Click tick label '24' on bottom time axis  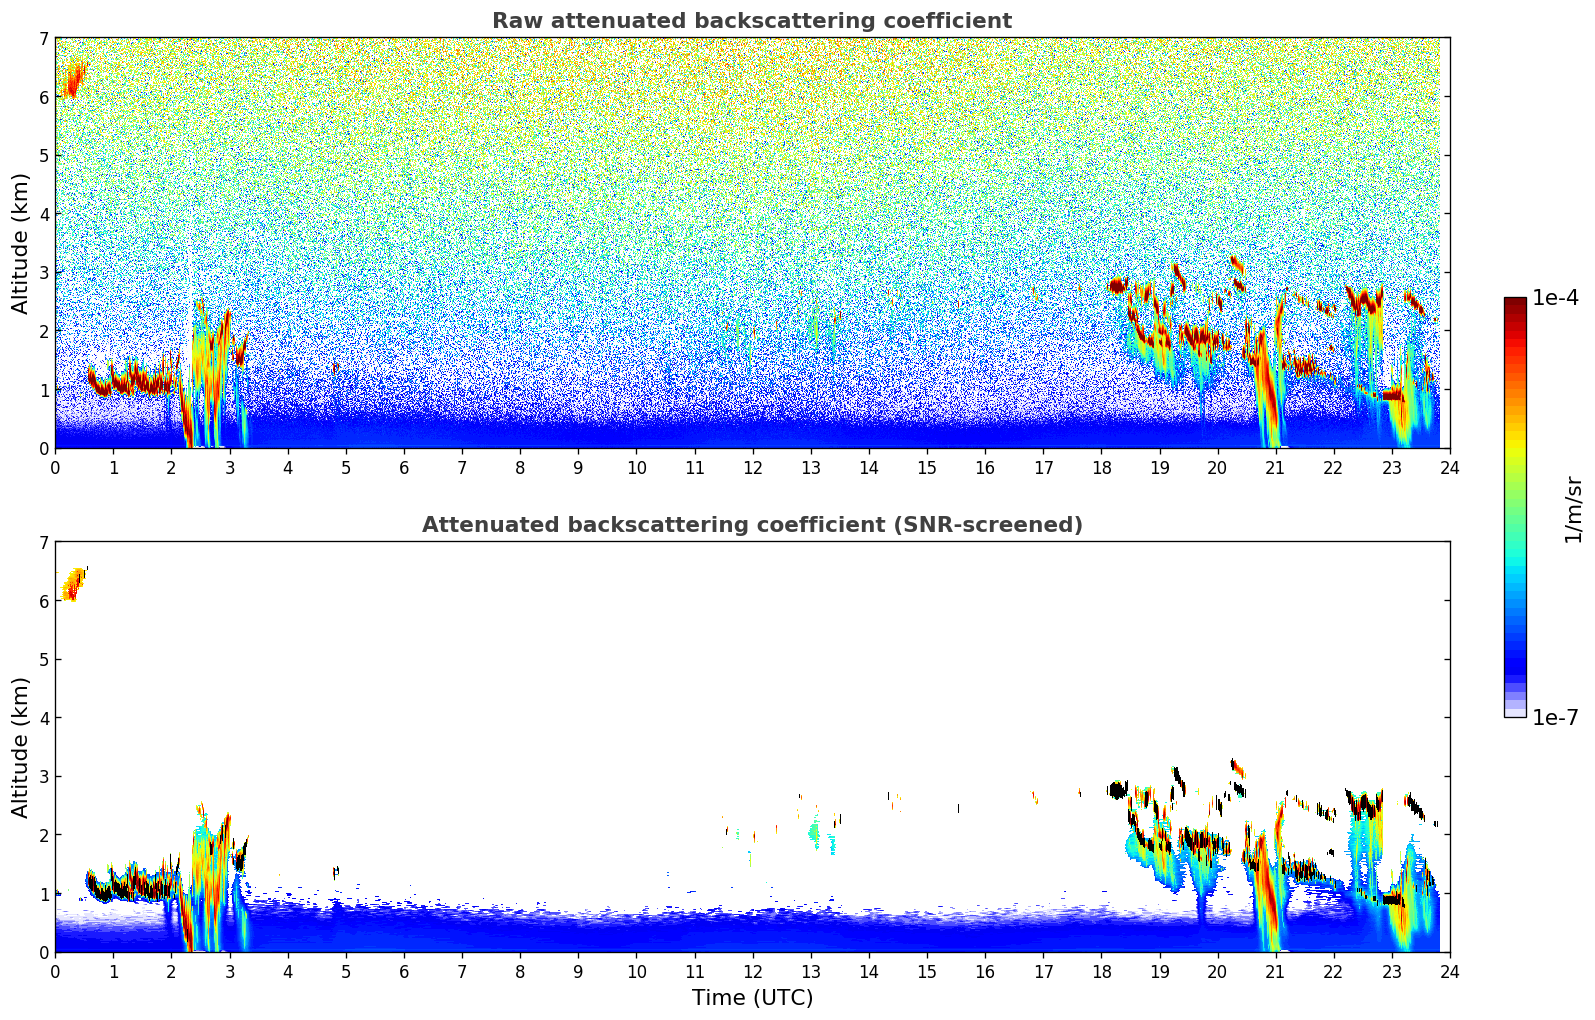click(1450, 971)
